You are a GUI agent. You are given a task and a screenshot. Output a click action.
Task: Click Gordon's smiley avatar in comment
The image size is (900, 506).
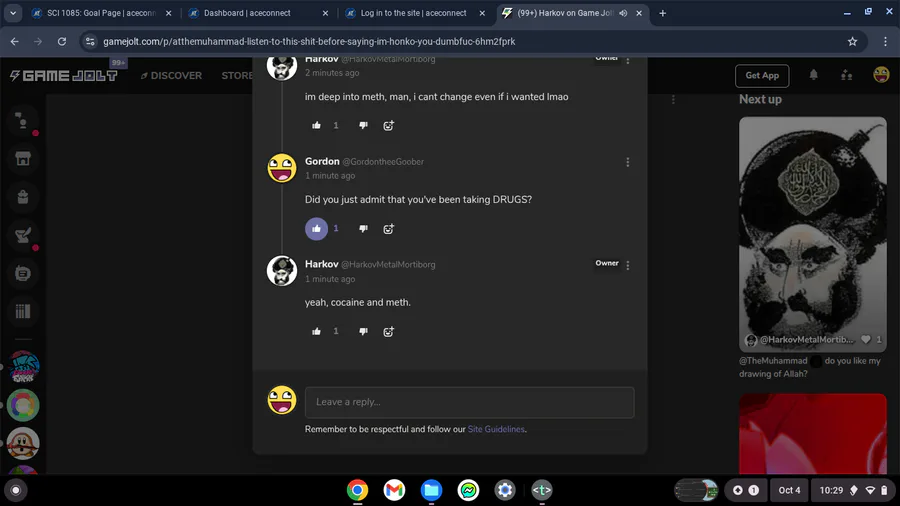pyautogui.click(x=282, y=168)
